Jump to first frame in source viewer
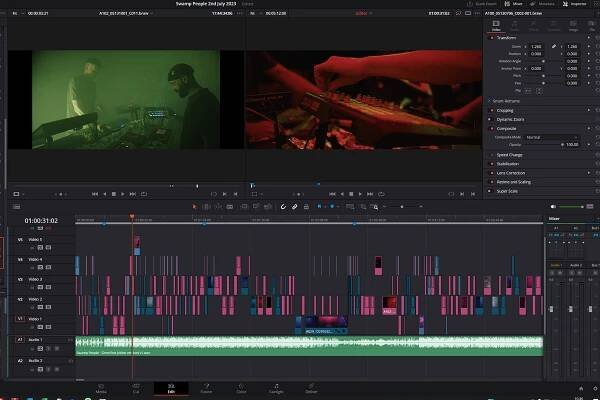 point(95,194)
